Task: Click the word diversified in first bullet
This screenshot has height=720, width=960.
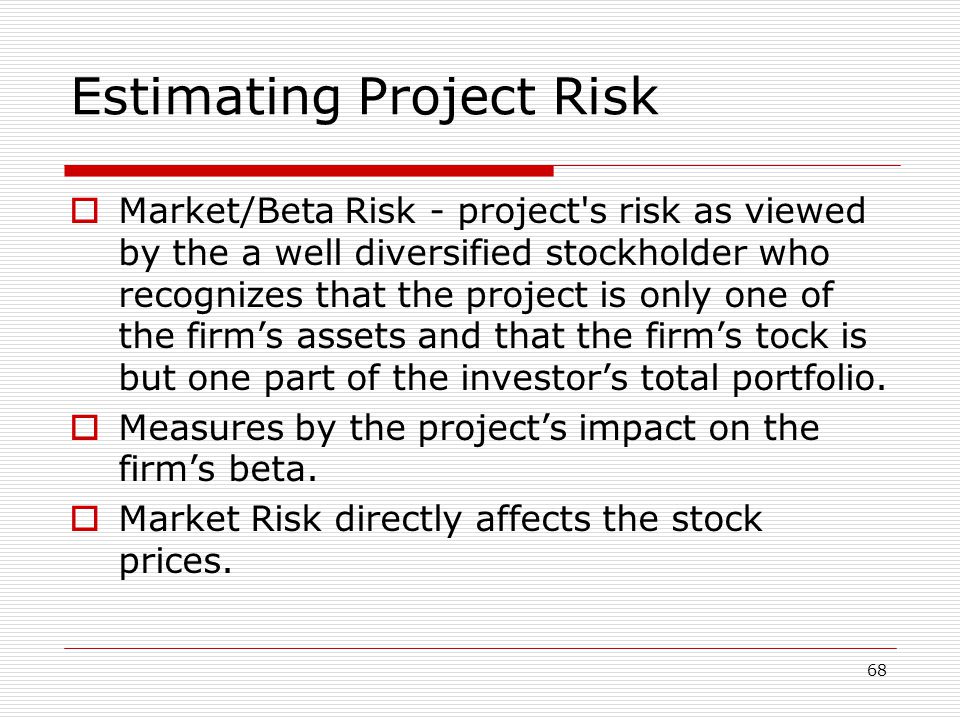Action: 443,253
